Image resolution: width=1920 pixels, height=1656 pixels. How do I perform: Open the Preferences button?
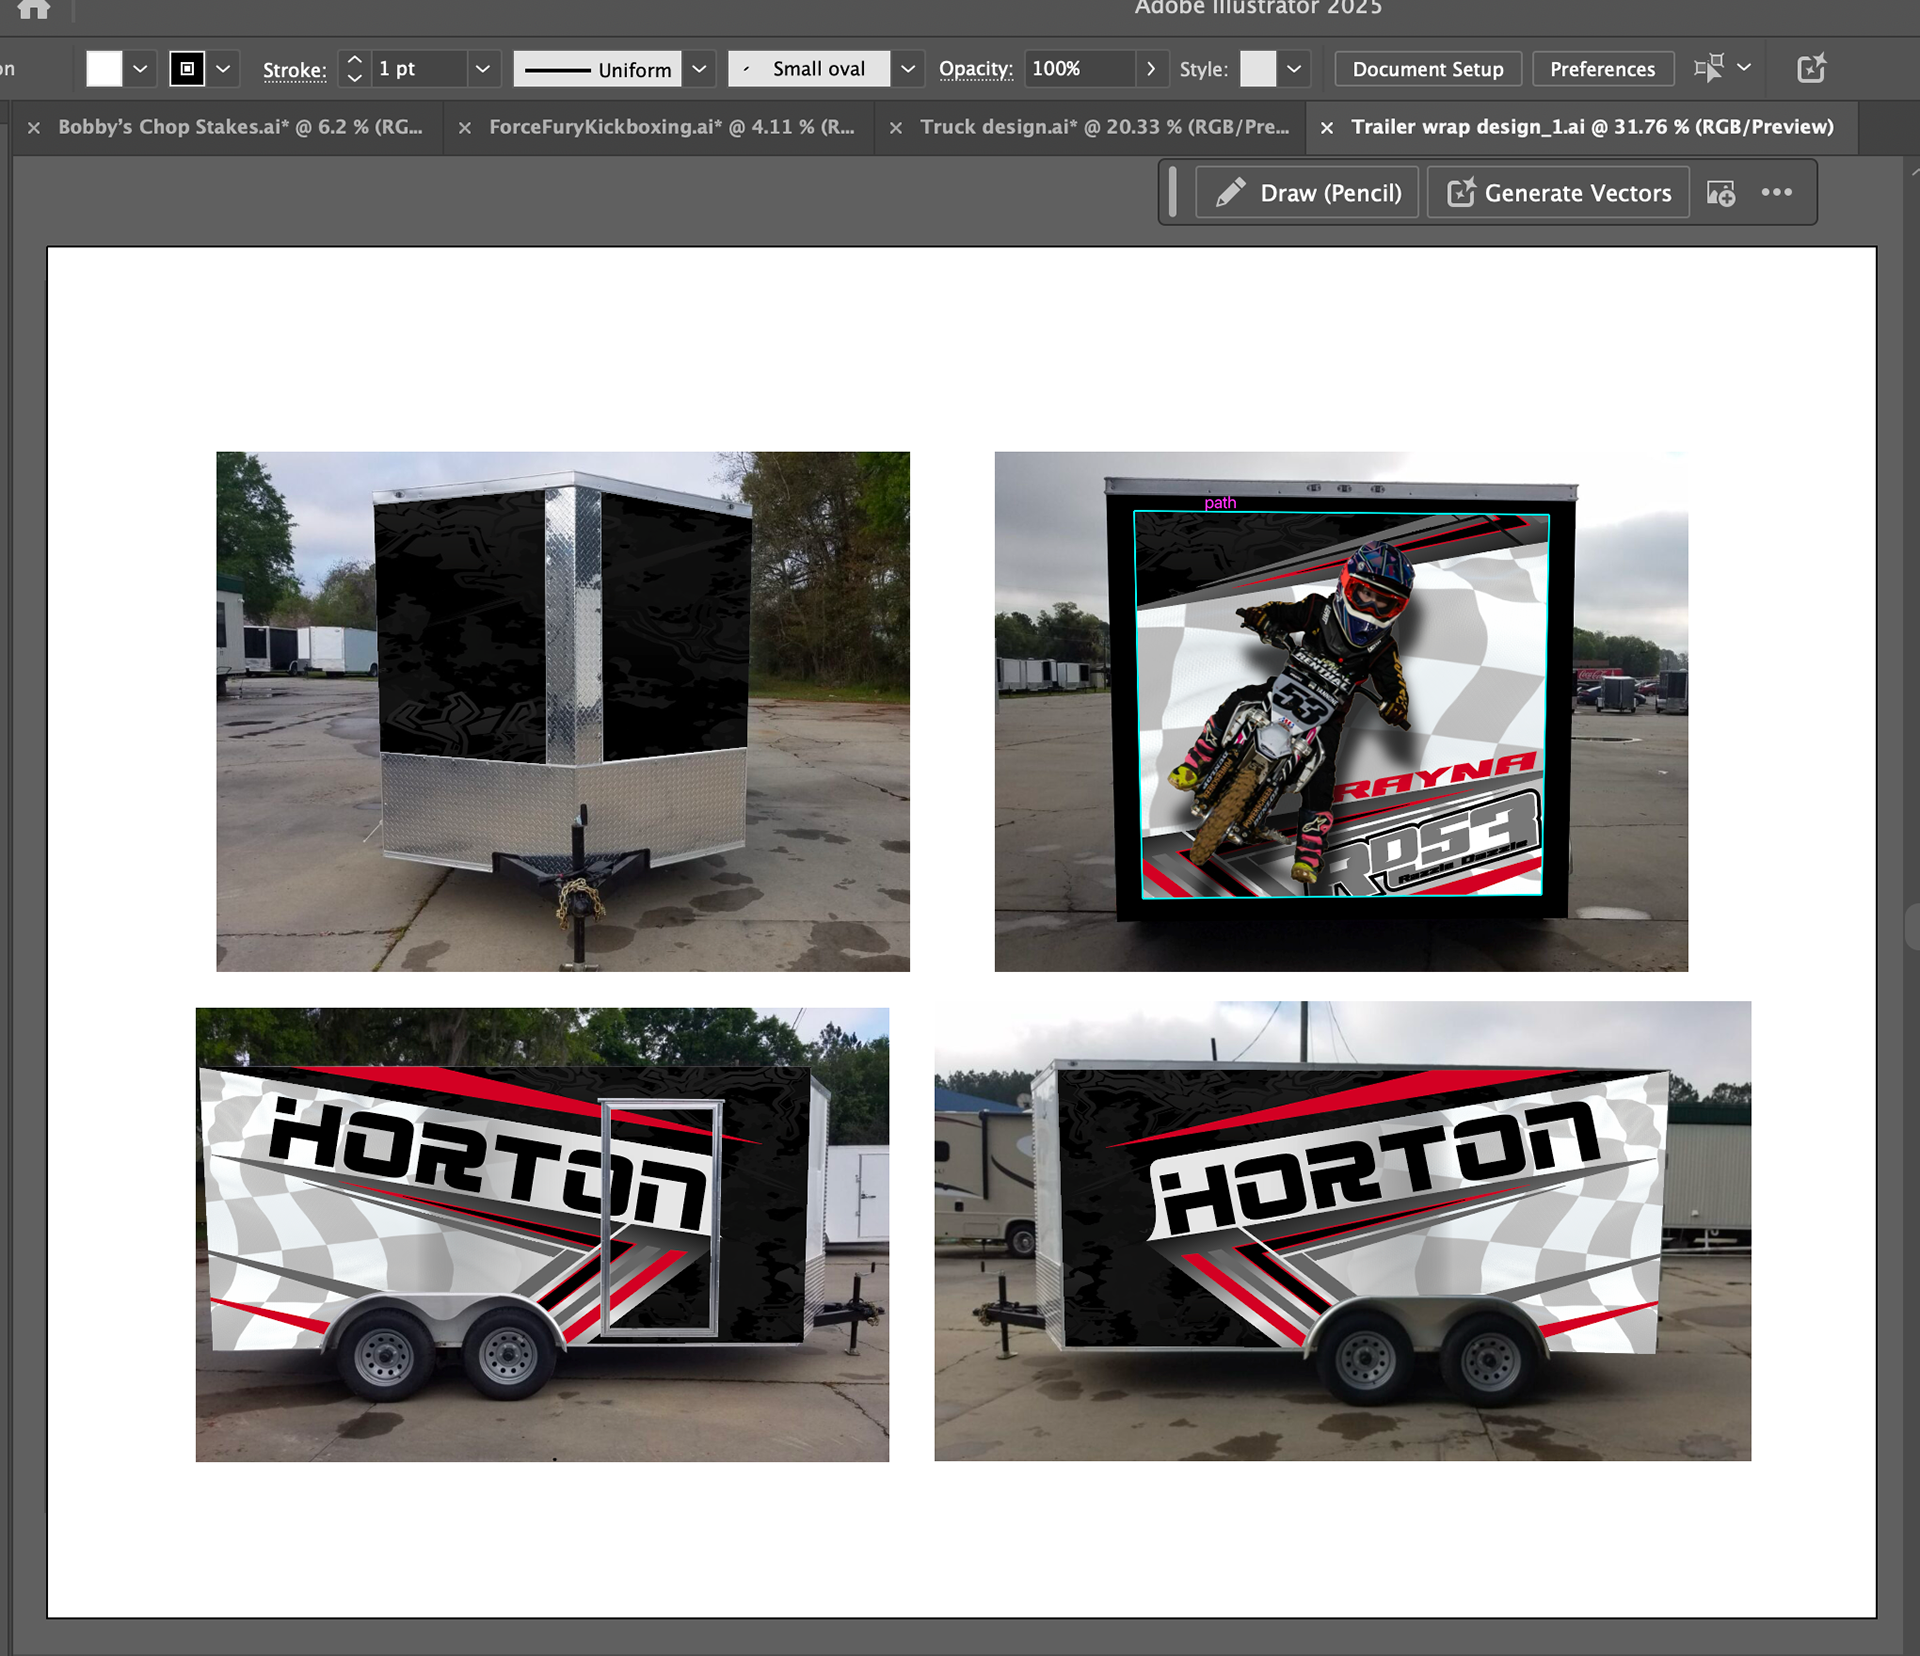[1602, 69]
